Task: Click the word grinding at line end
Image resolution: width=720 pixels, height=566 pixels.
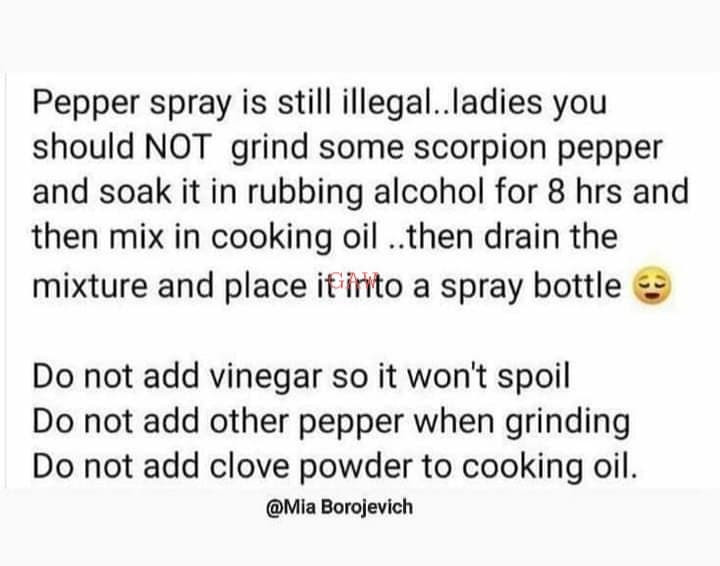Action: [568, 421]
